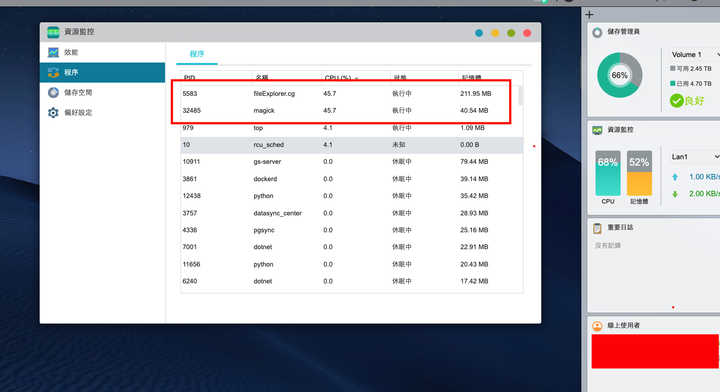
Task: Click the 儲存管理員 widget icon
Action: pyautogui.click(x=597, y=33)
